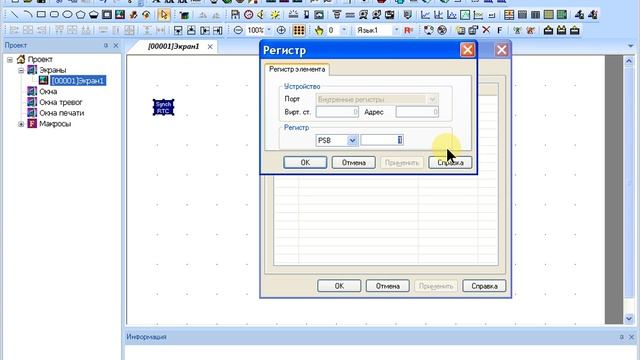The width and height of the screenshot is (640, 360).
Task: Click the register address input field next to PSB
Action: tap(382, 140)
